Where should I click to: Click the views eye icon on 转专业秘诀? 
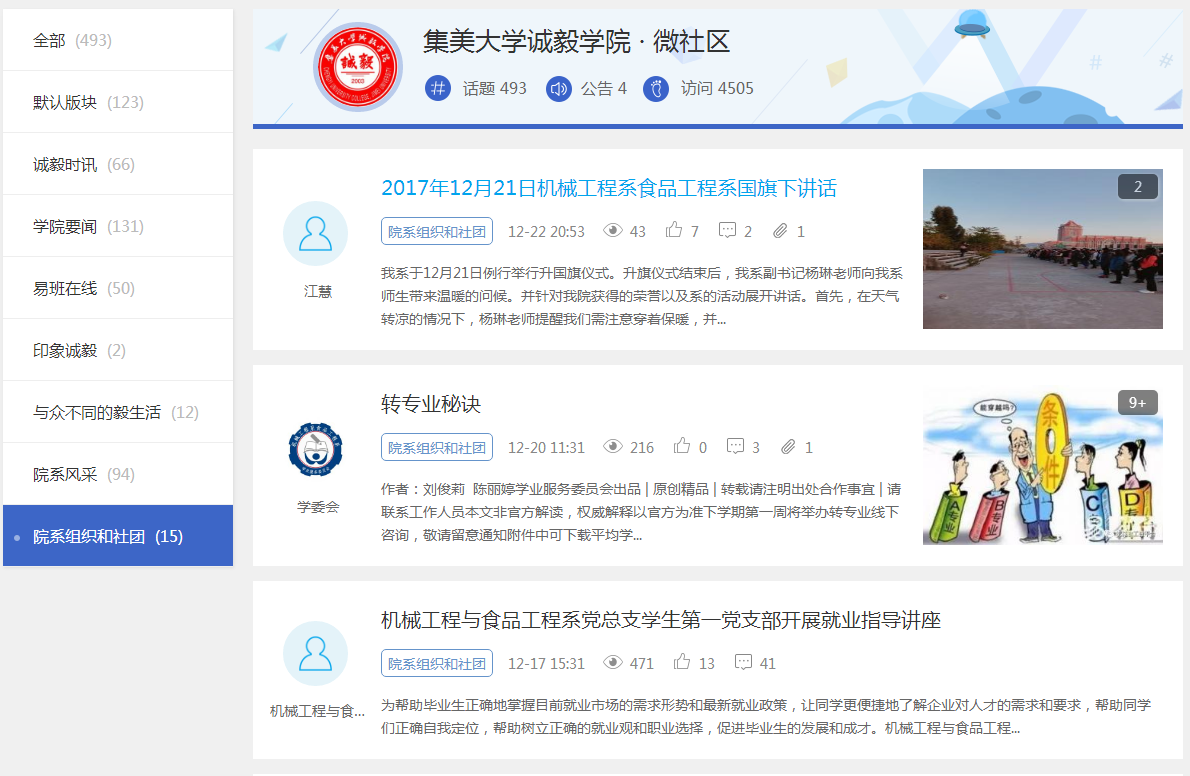613,447
